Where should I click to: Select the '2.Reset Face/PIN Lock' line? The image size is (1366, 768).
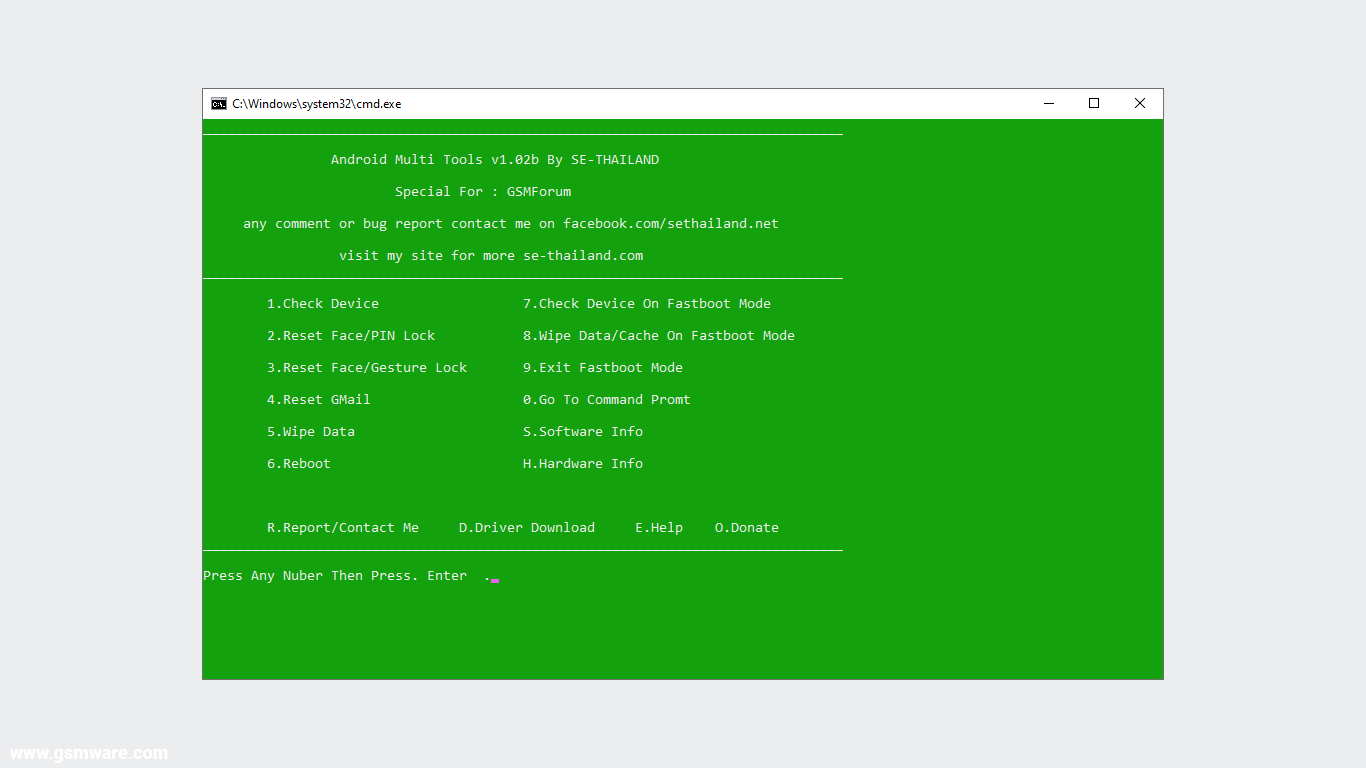(x=351, y=336)
